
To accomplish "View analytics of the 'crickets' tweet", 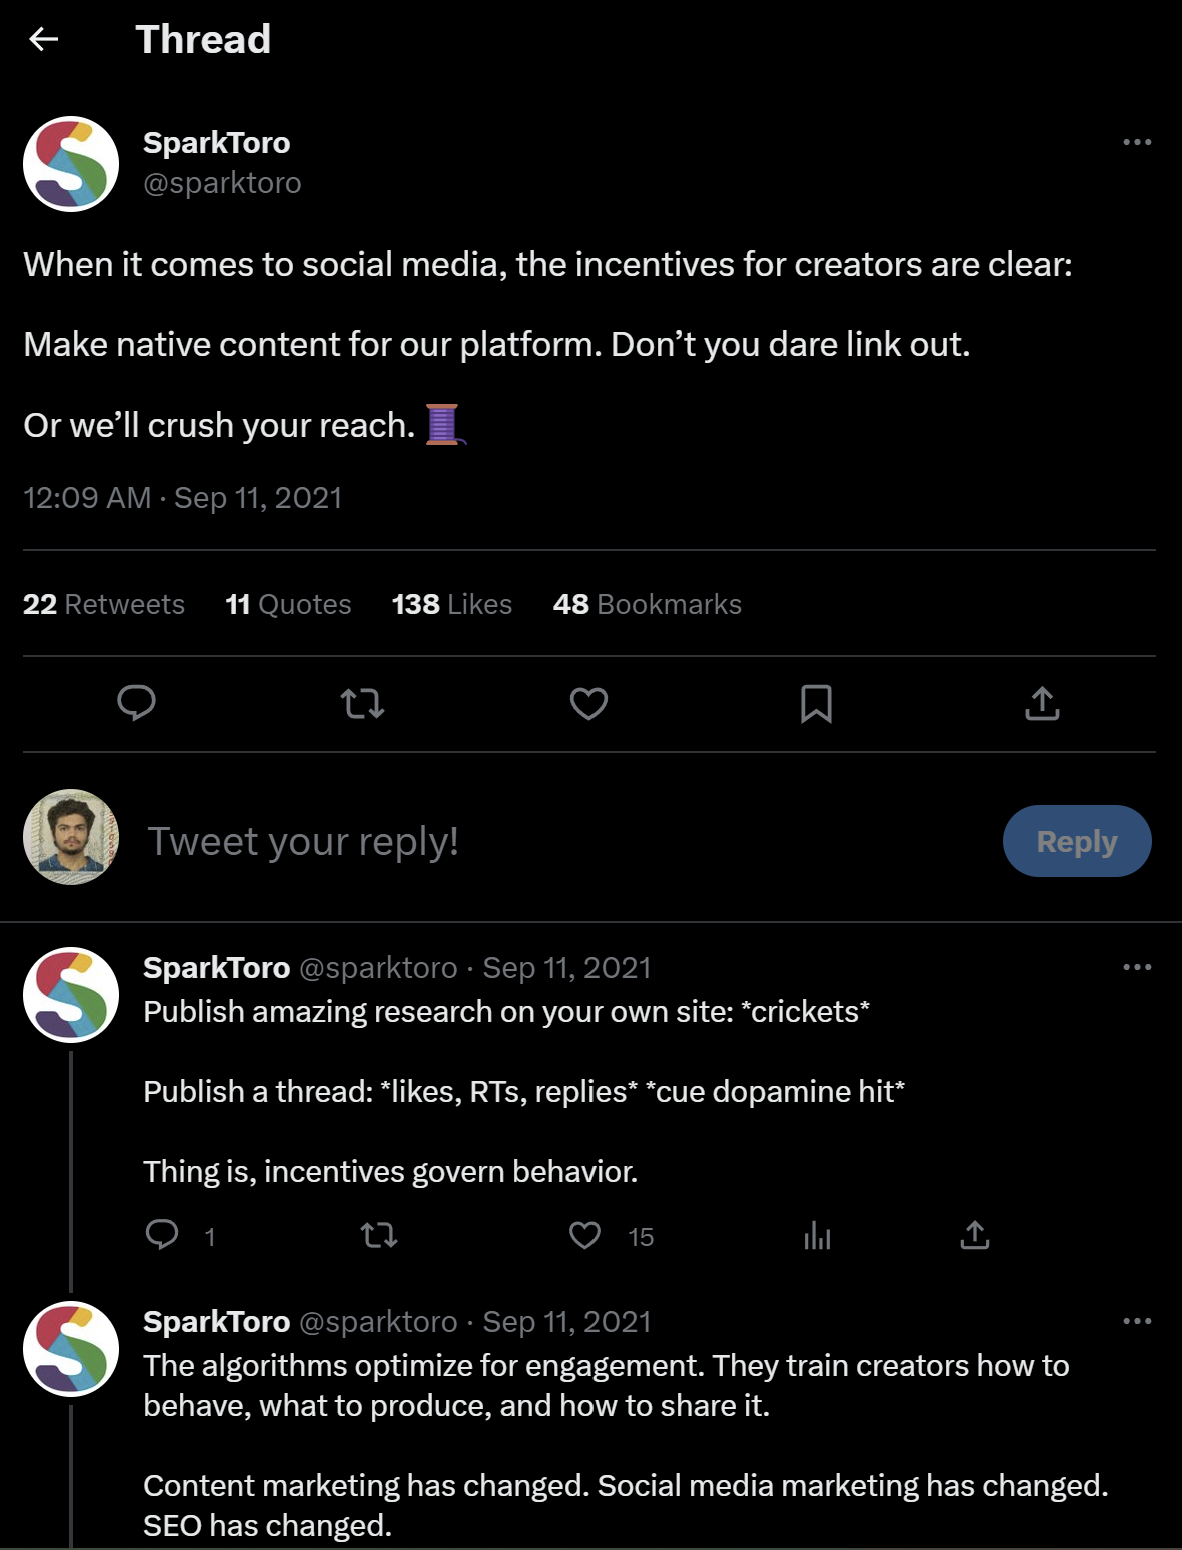I will (817, 1236).
